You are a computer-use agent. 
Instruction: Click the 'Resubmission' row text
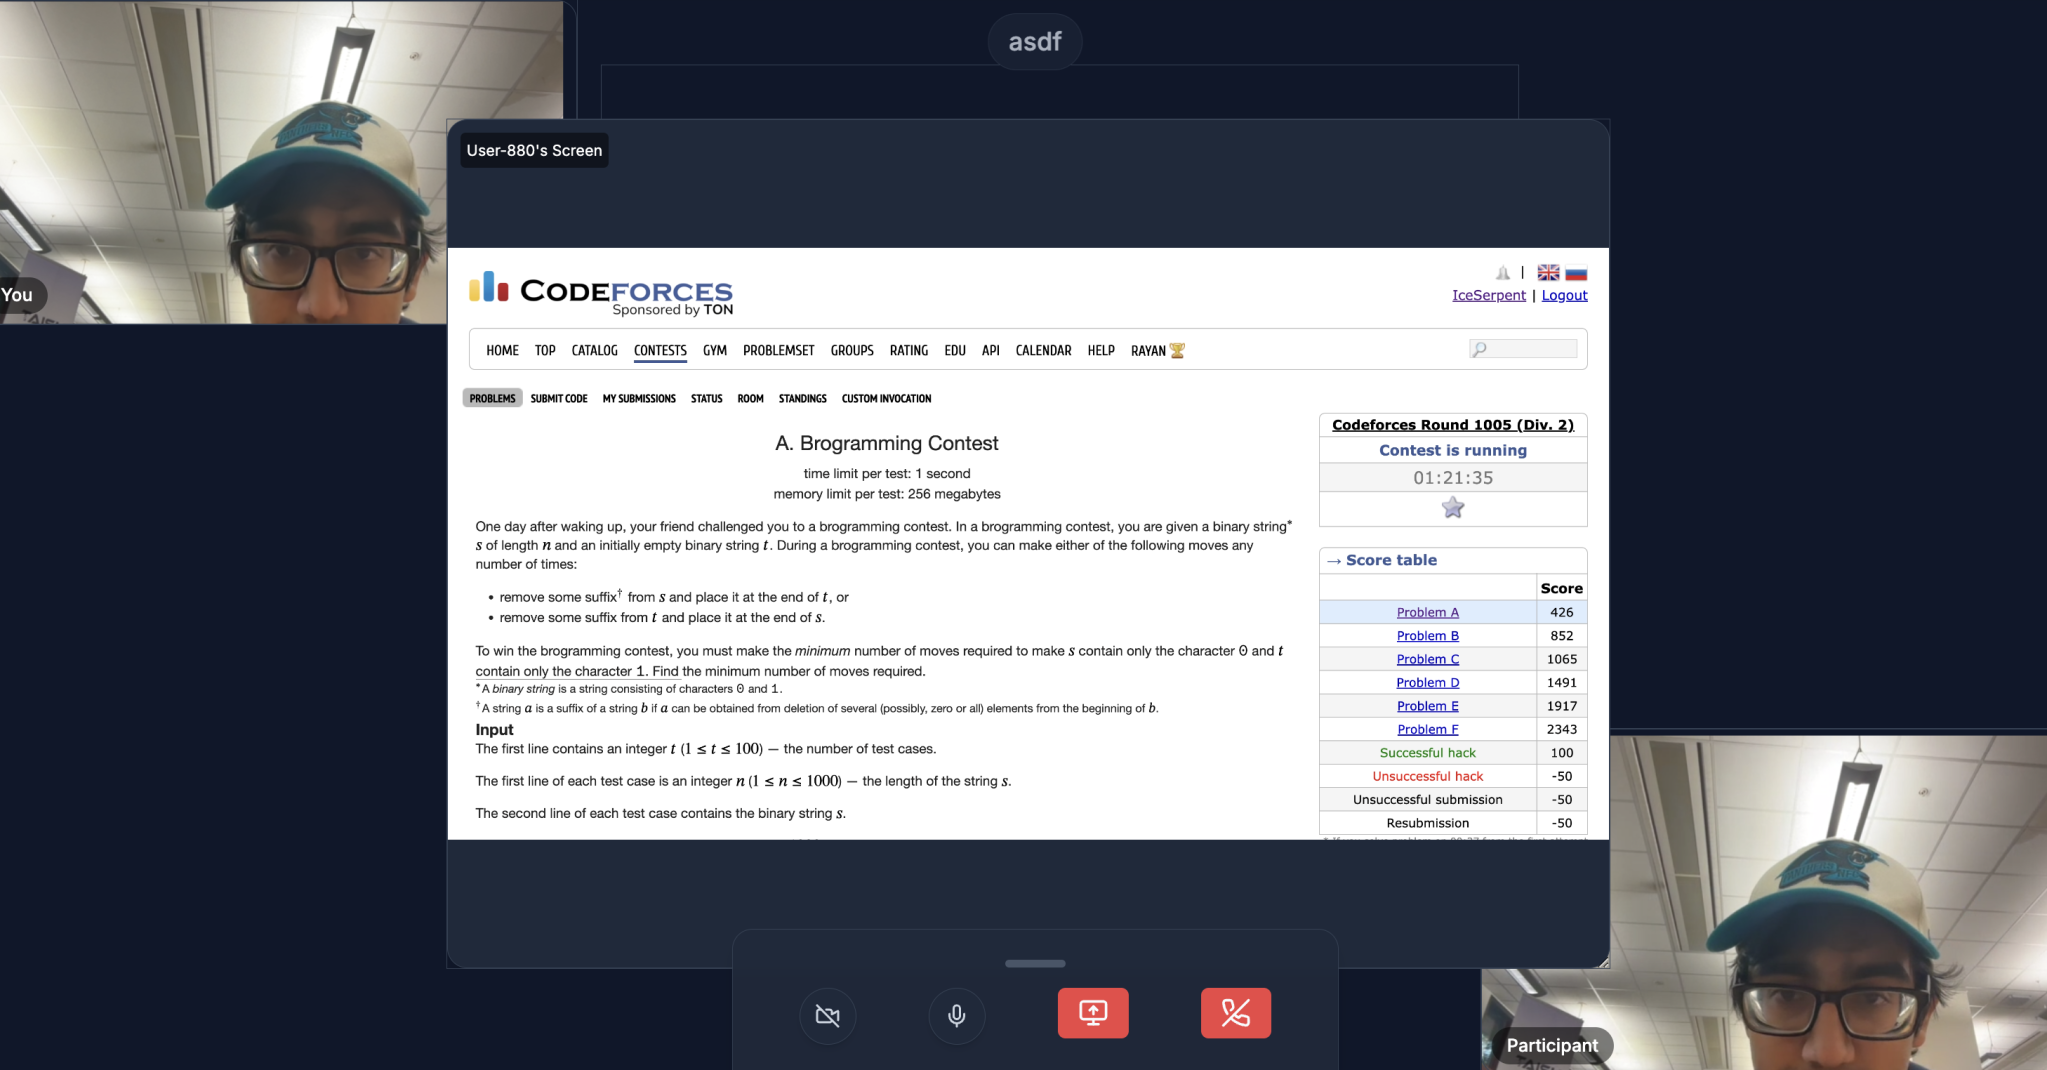[x=1428, y=823]
